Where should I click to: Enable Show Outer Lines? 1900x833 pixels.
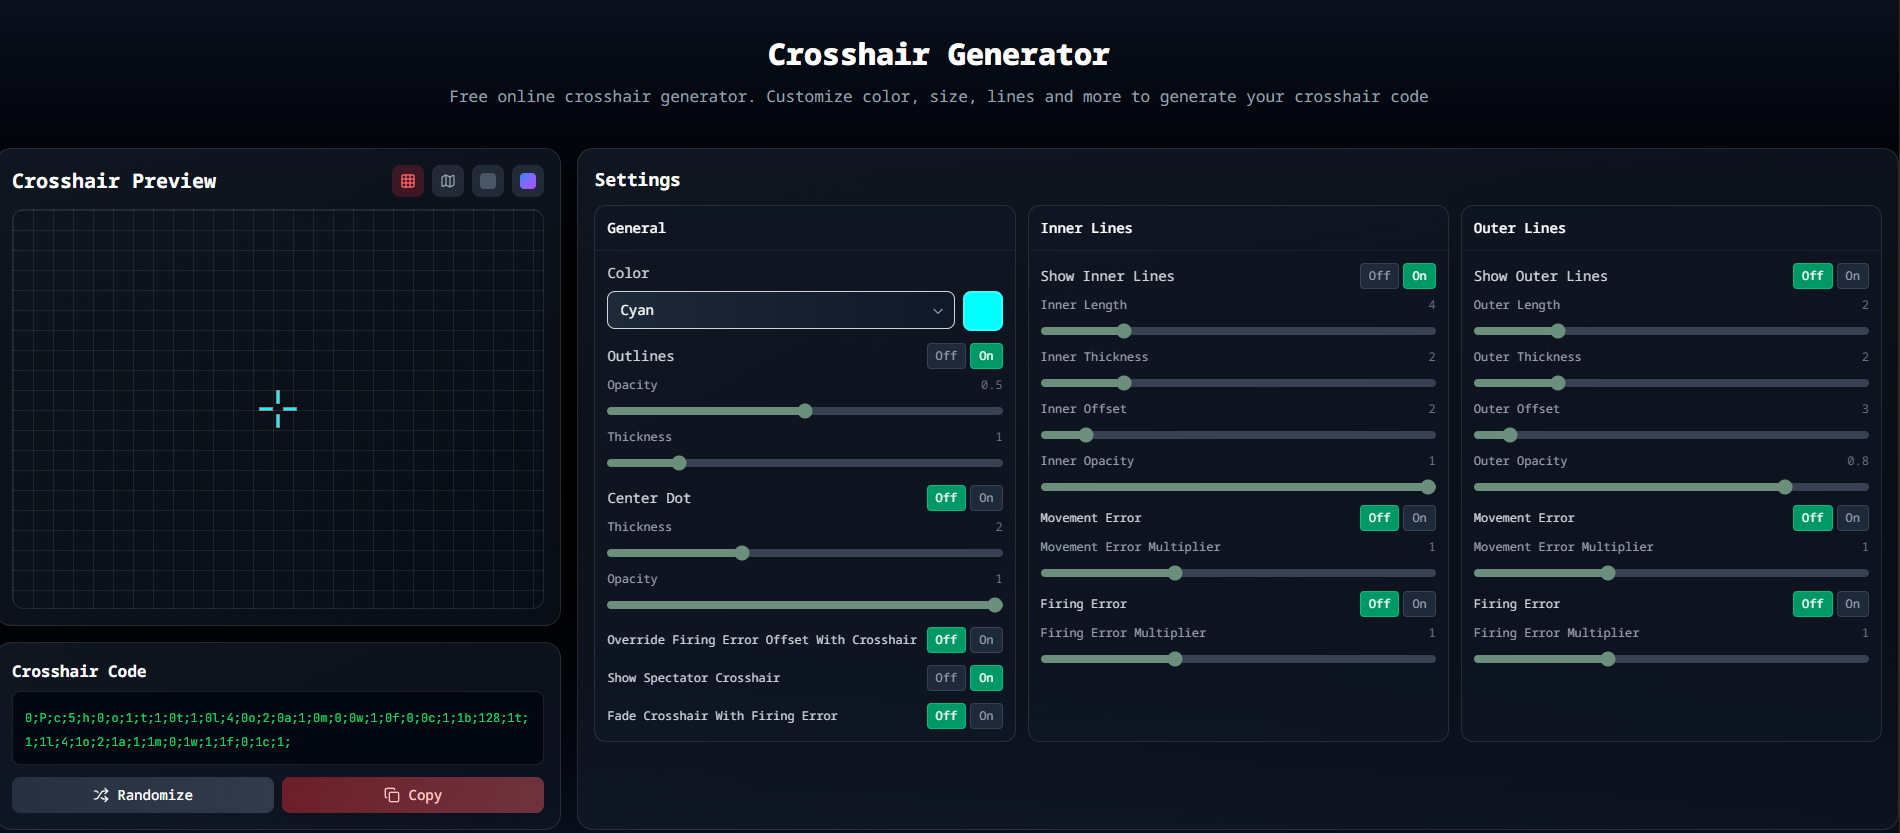1852,276
